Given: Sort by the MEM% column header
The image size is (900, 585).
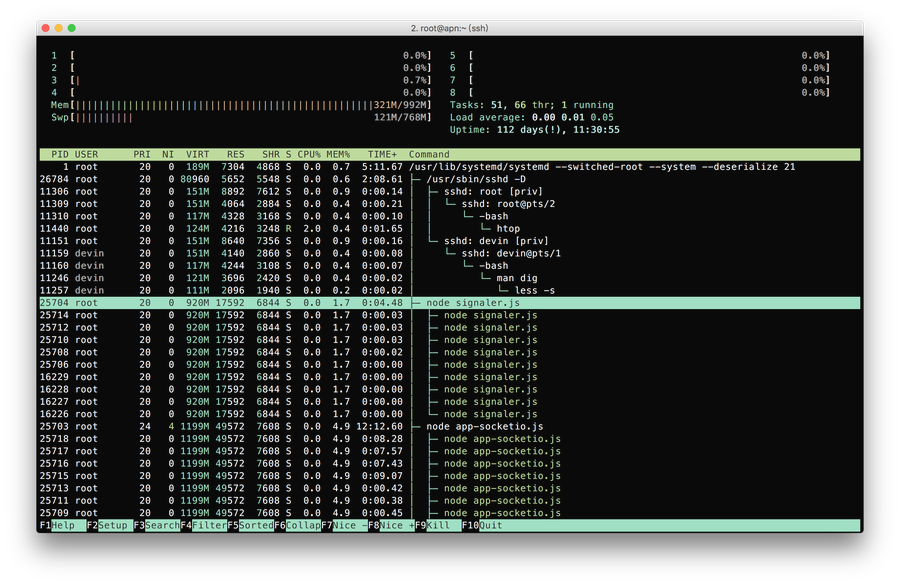Looking at the screenshot, I should pyautogui.click(x=338, y=154).
